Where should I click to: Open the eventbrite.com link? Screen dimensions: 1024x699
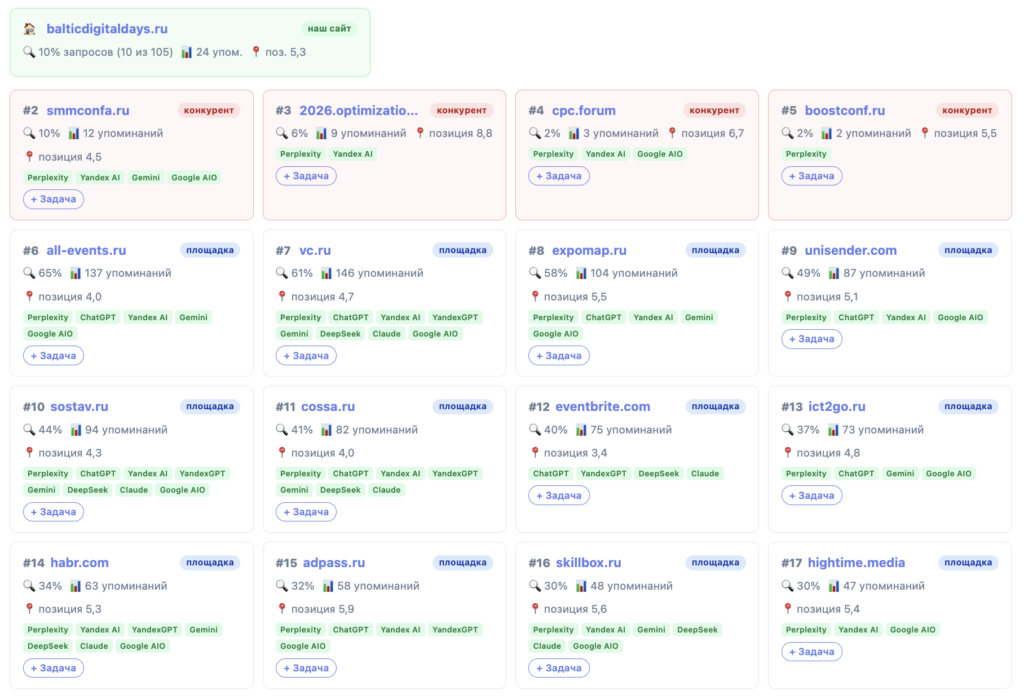(603, 406)
